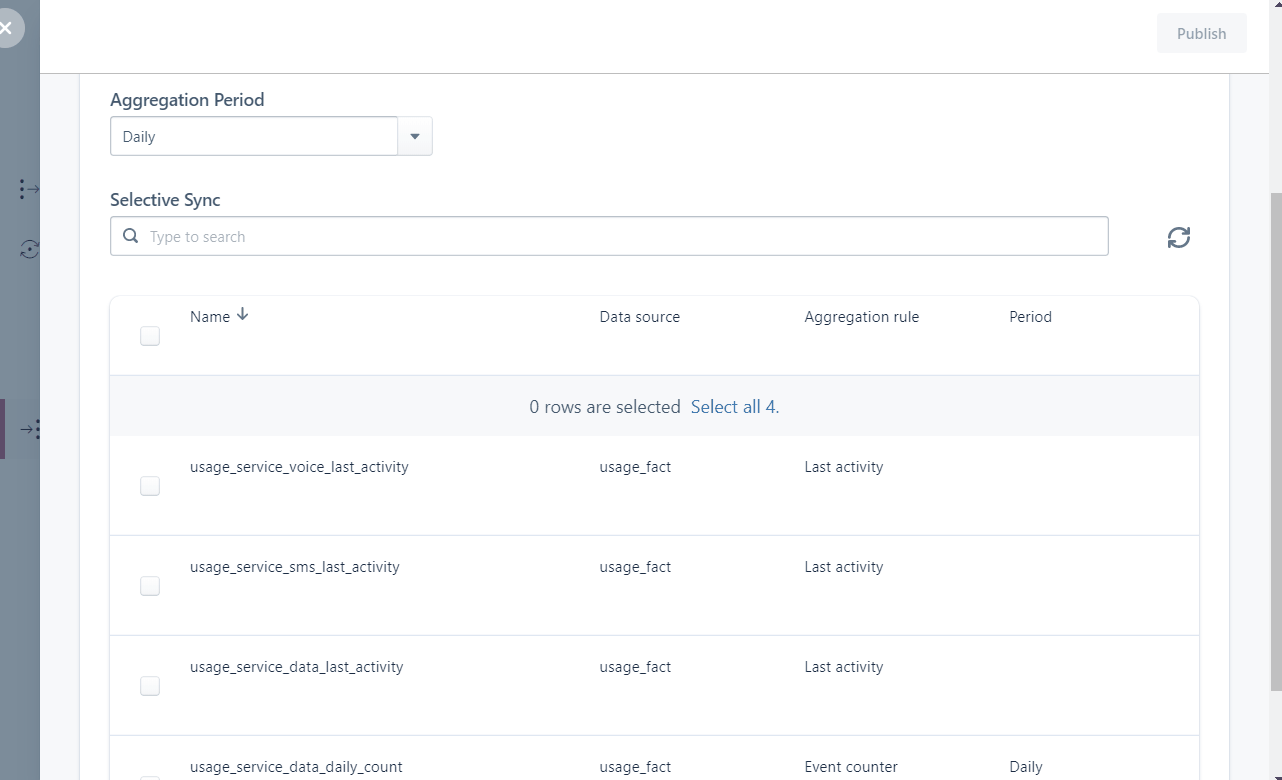Image resolution: width=1282 pixels, height=780 pixels.
Task: Check the usage_service_sms_last_activity row checkbox
Action: (x=150, y=586)
